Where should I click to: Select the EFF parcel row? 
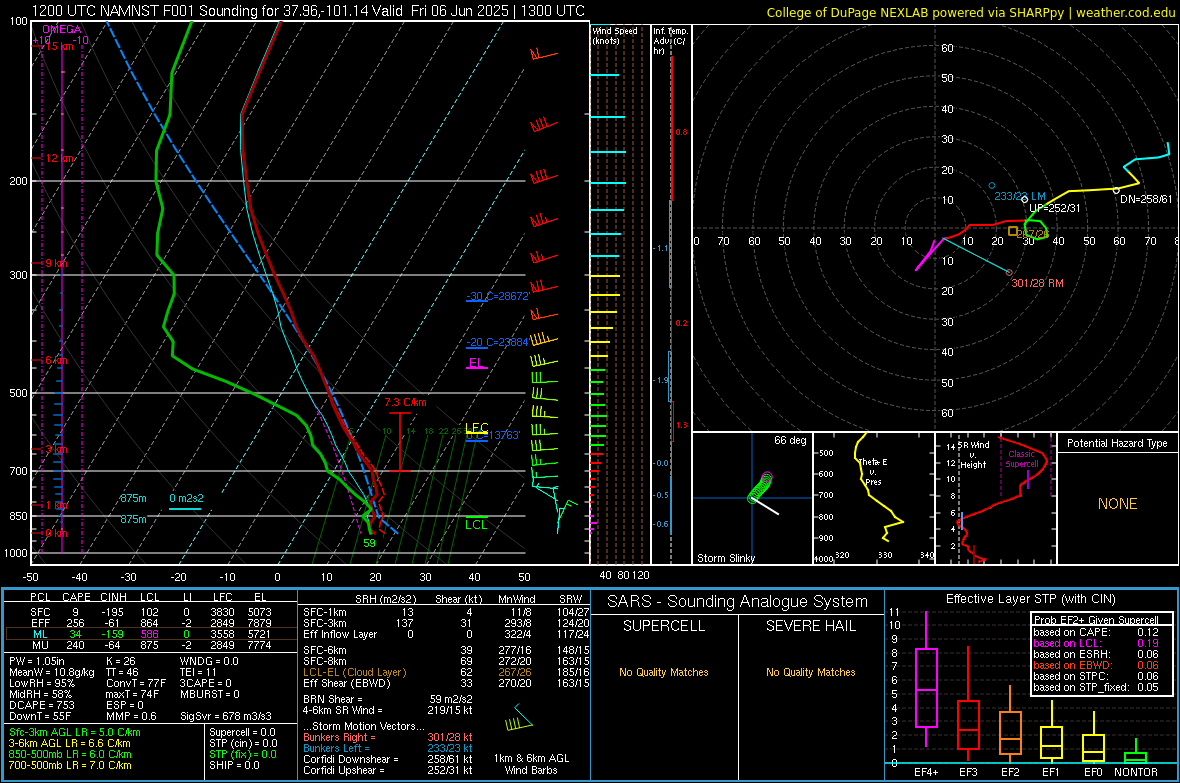[x=150, y=623]
